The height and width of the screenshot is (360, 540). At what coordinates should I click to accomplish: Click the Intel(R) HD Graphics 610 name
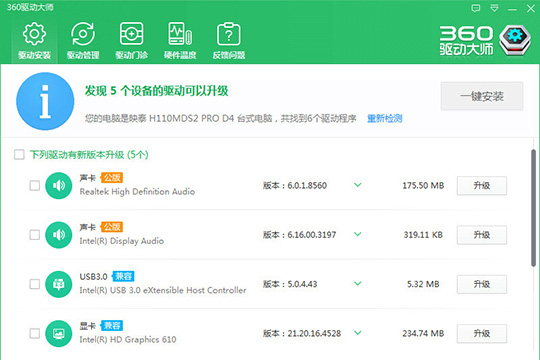pos(128,340)
